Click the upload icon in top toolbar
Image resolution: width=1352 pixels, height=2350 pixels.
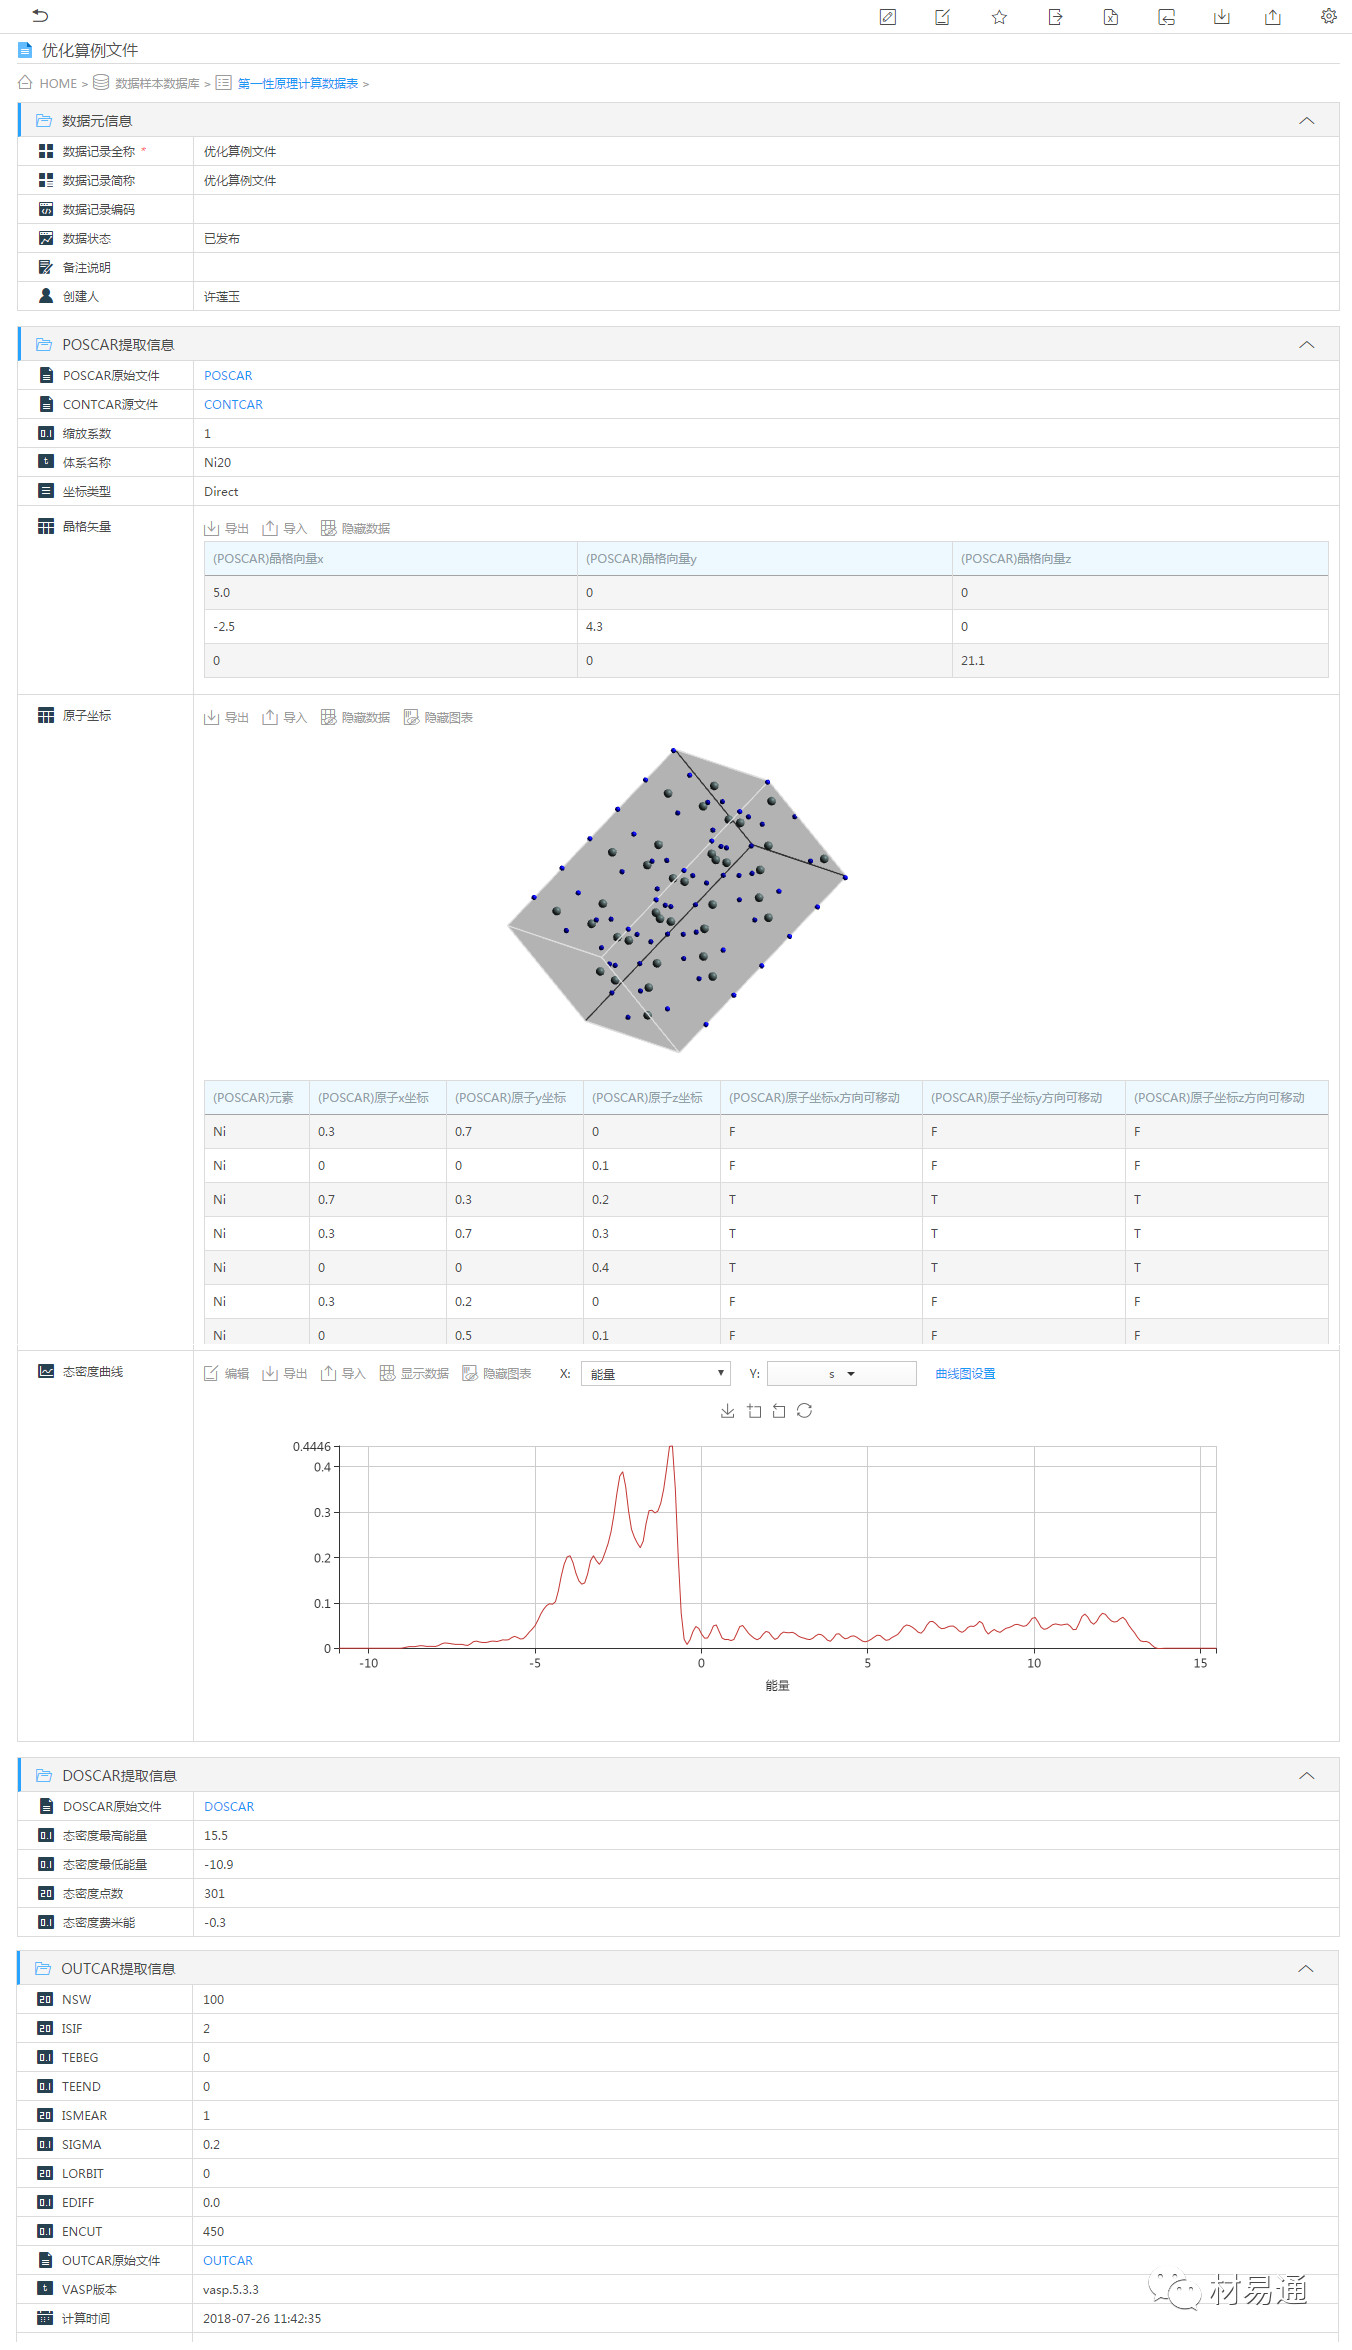point(1272,17)
